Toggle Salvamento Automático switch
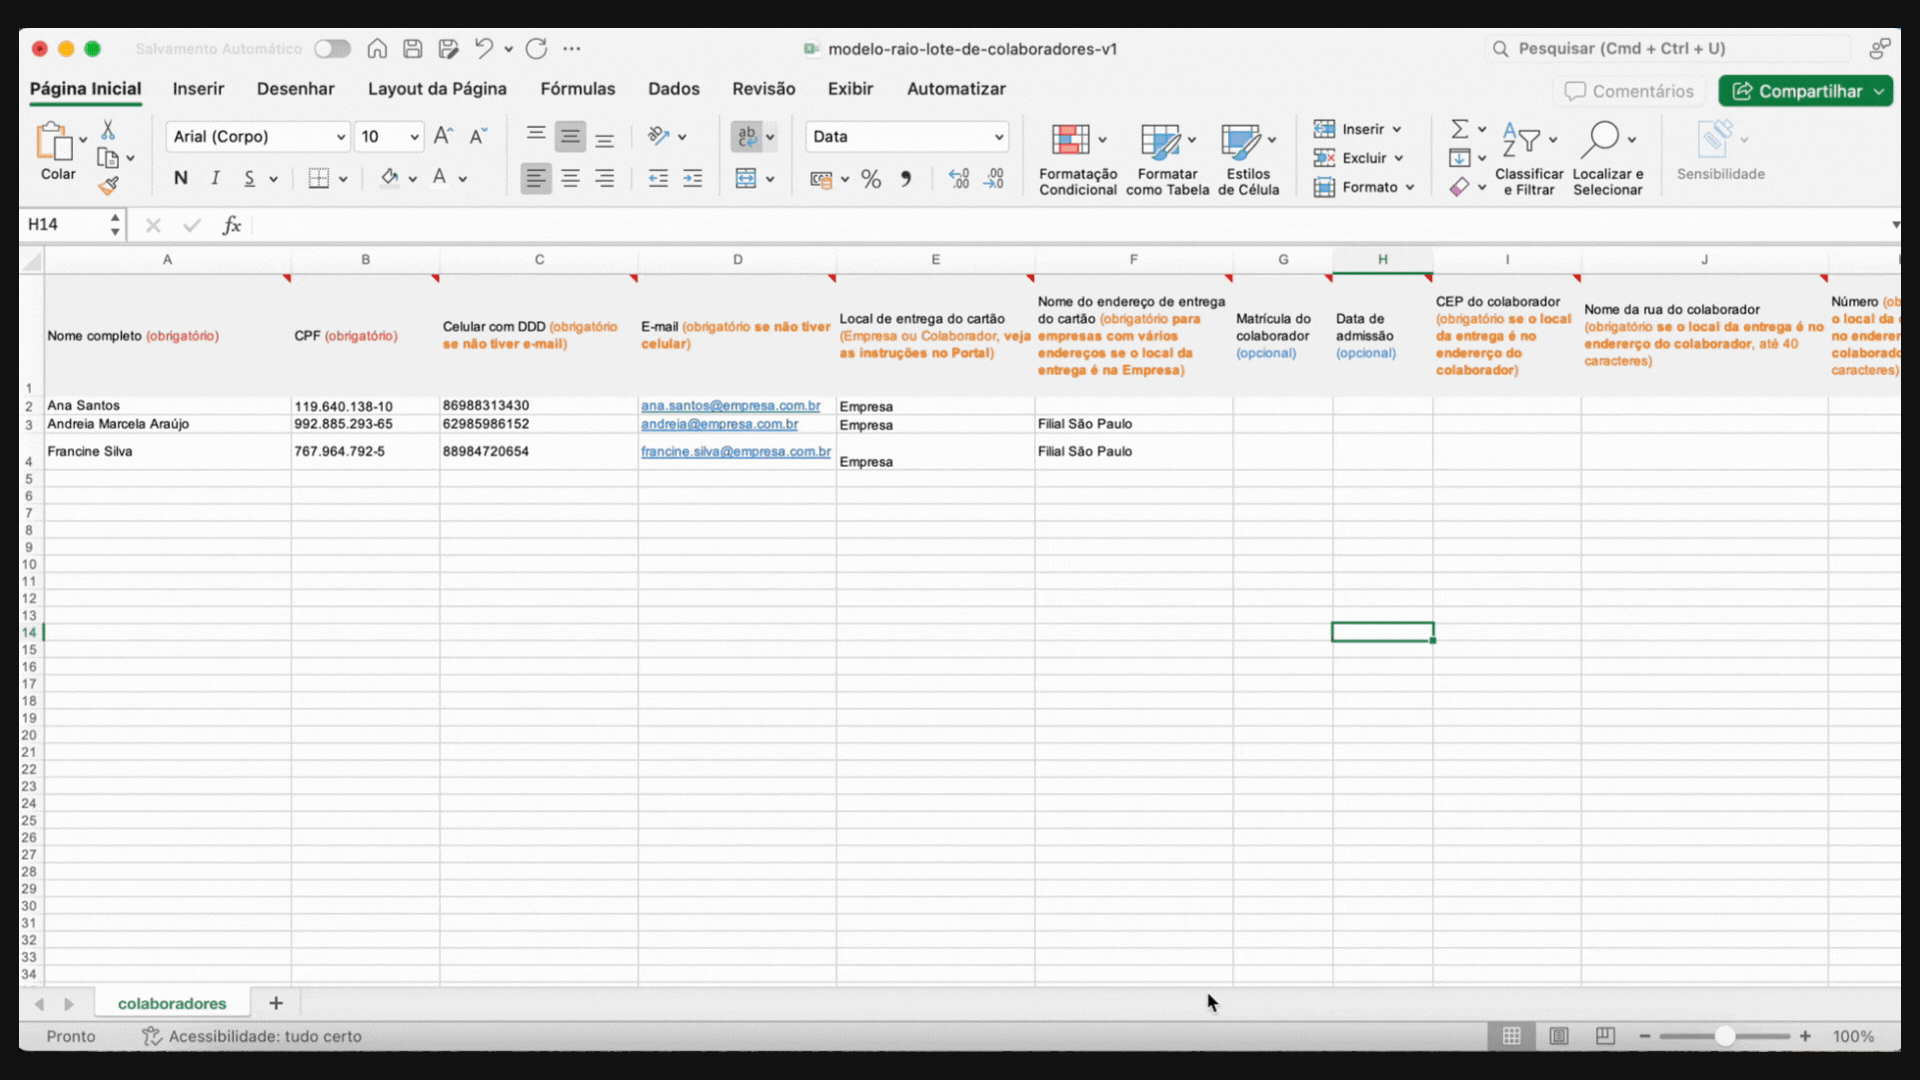 (x=332, y=49)
